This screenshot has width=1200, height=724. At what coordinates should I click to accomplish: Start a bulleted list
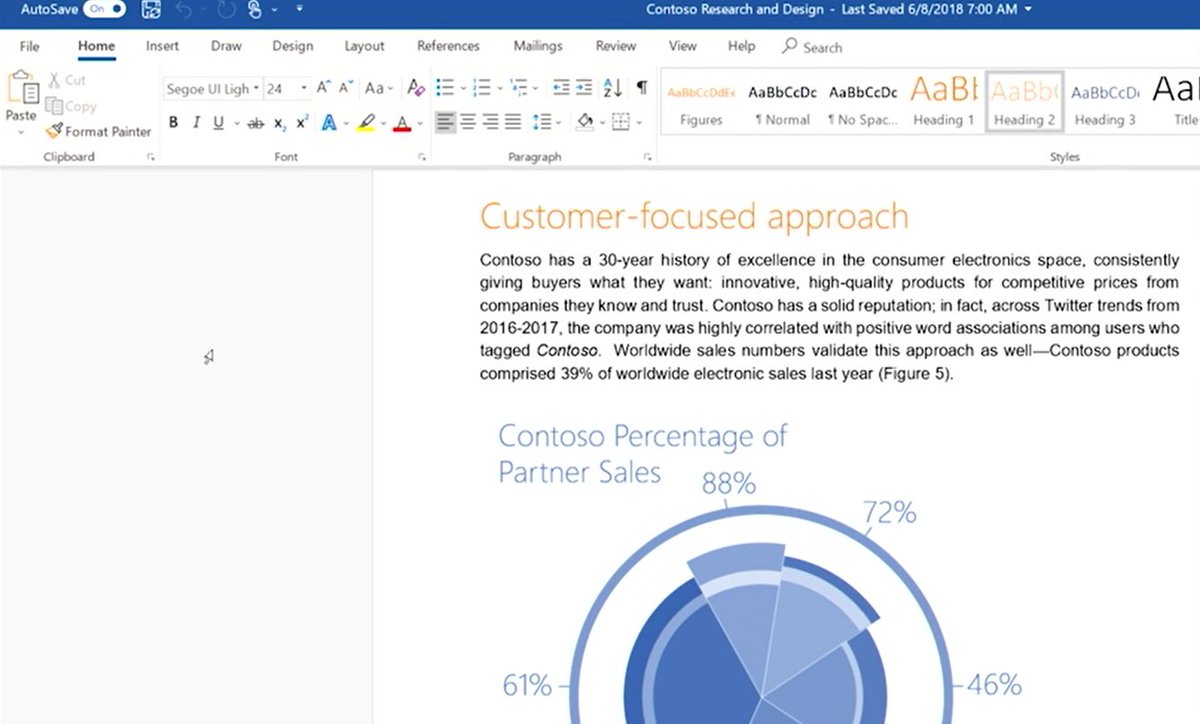click(445, 89)
